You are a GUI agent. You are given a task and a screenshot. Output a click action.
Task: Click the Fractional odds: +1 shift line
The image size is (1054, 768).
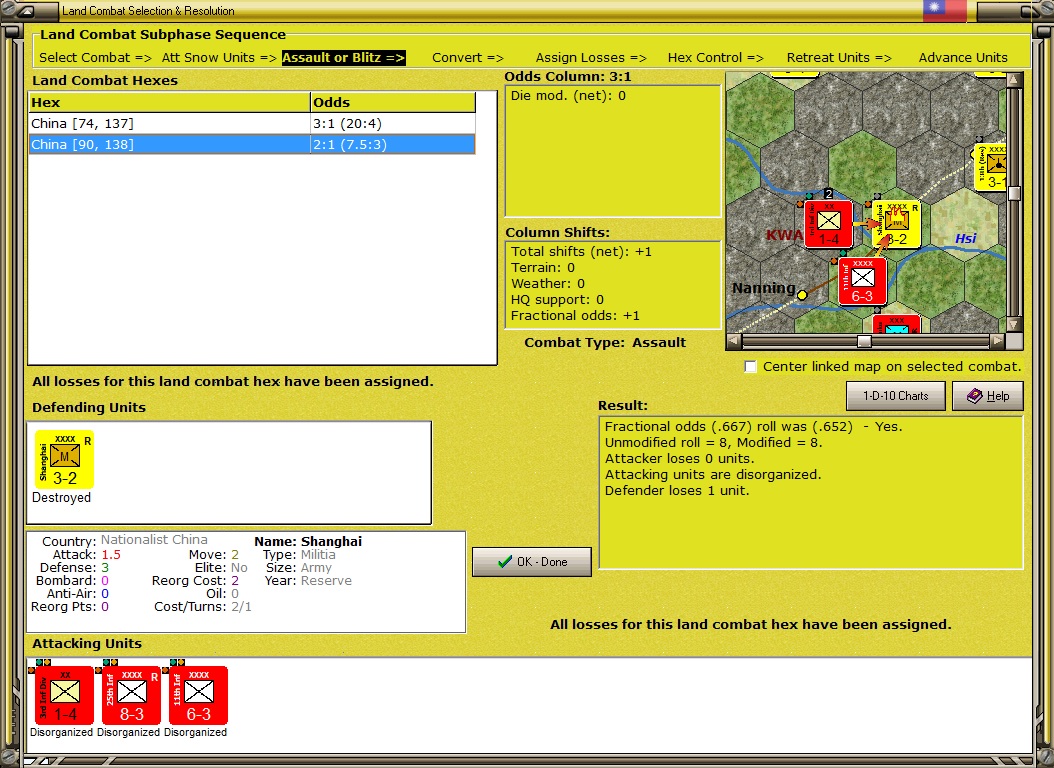point(575,316)
